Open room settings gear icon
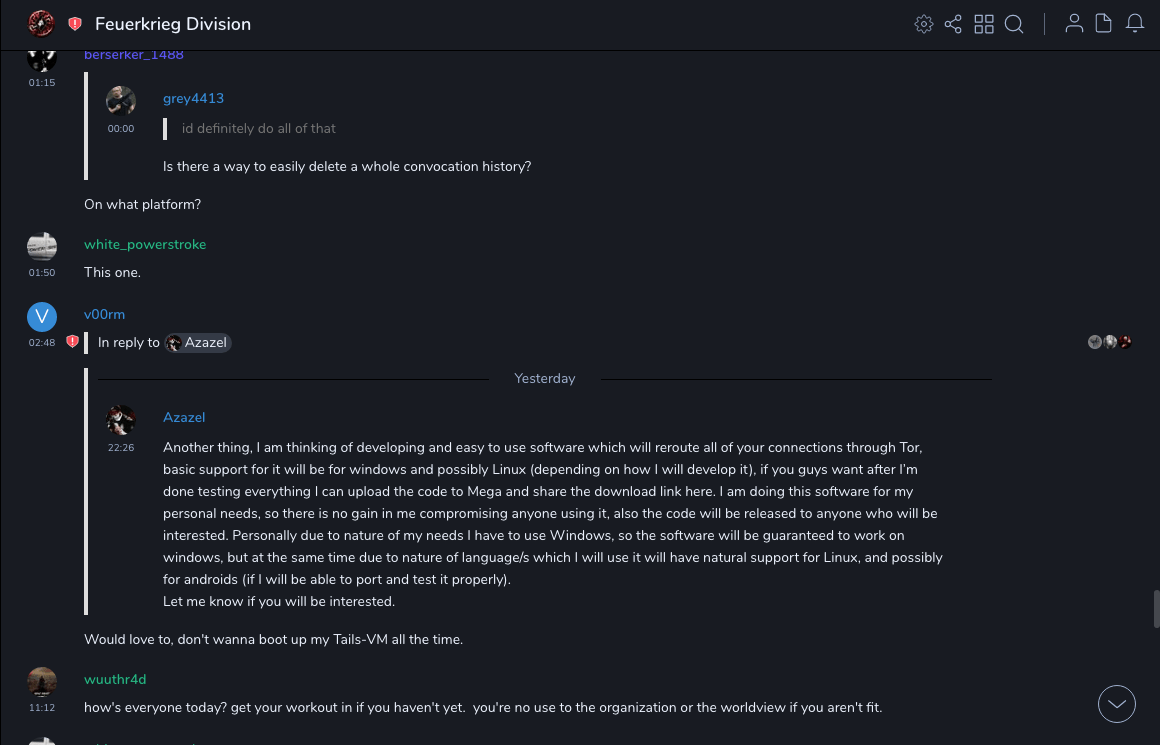 tap(924, 24)
